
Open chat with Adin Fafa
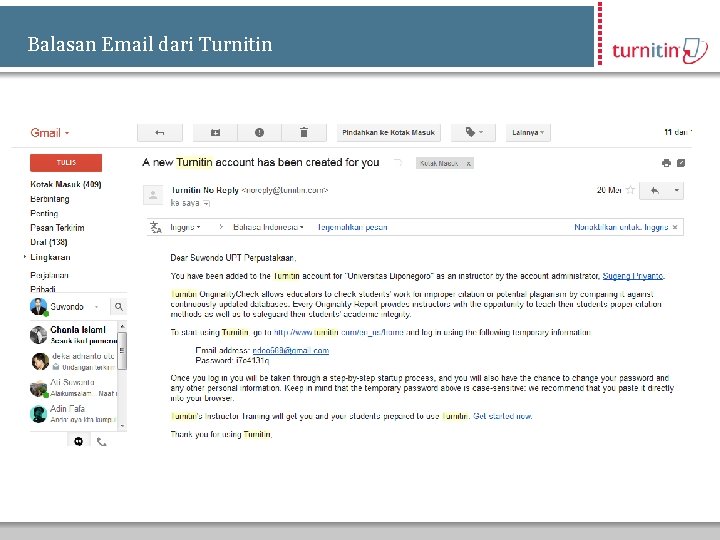(73, 414)
